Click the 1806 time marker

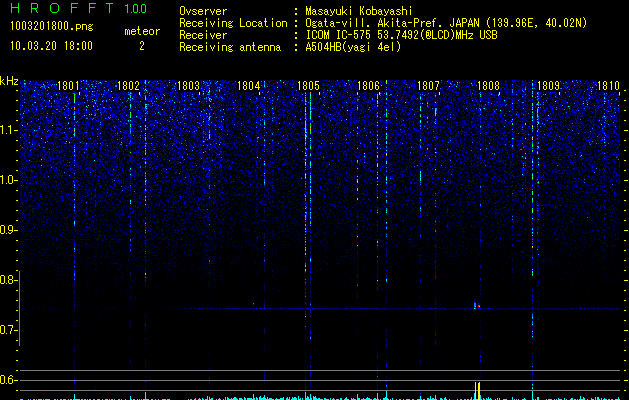point(368,86)
